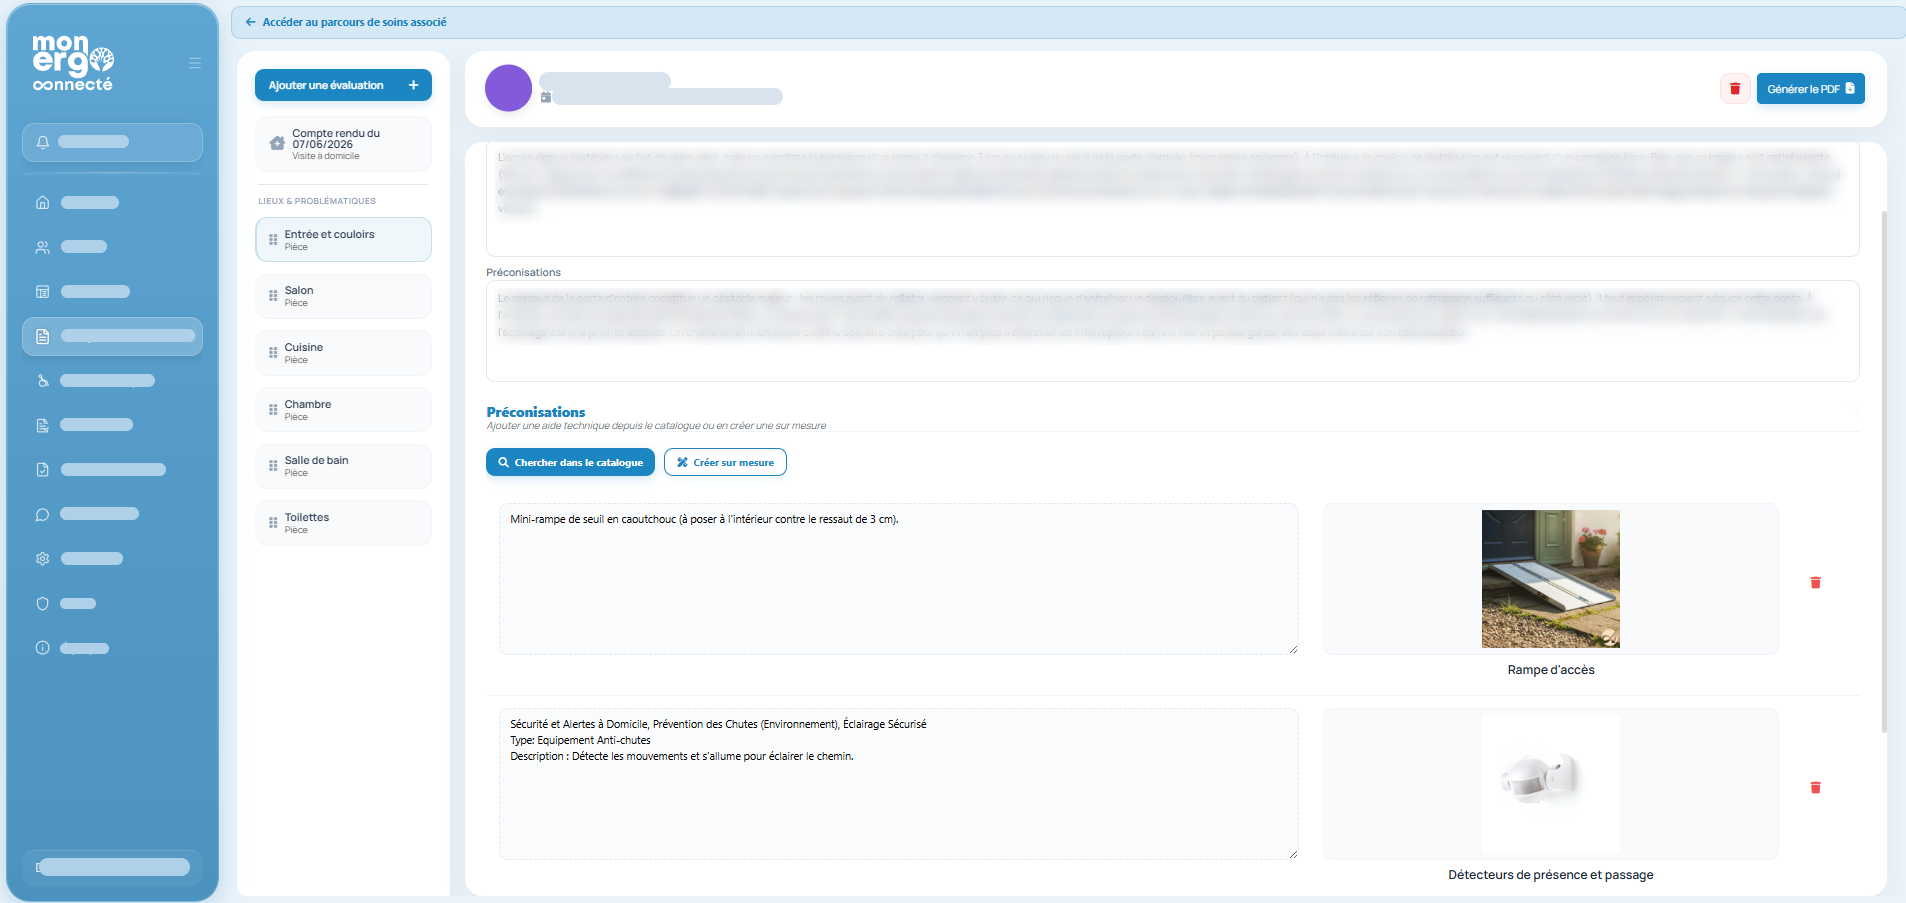Select the Salon room

coord(343,296)
